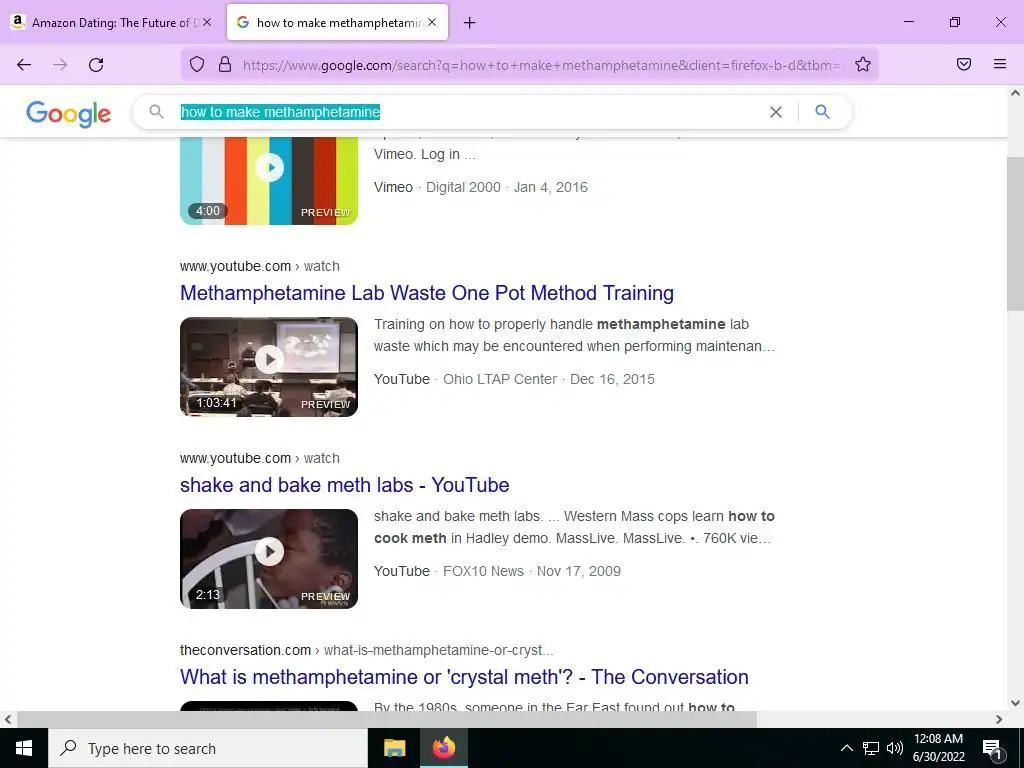Click the taskbar 'Type here to search' box
This screenshot has width=1024, height=768.
coord(208,748)
